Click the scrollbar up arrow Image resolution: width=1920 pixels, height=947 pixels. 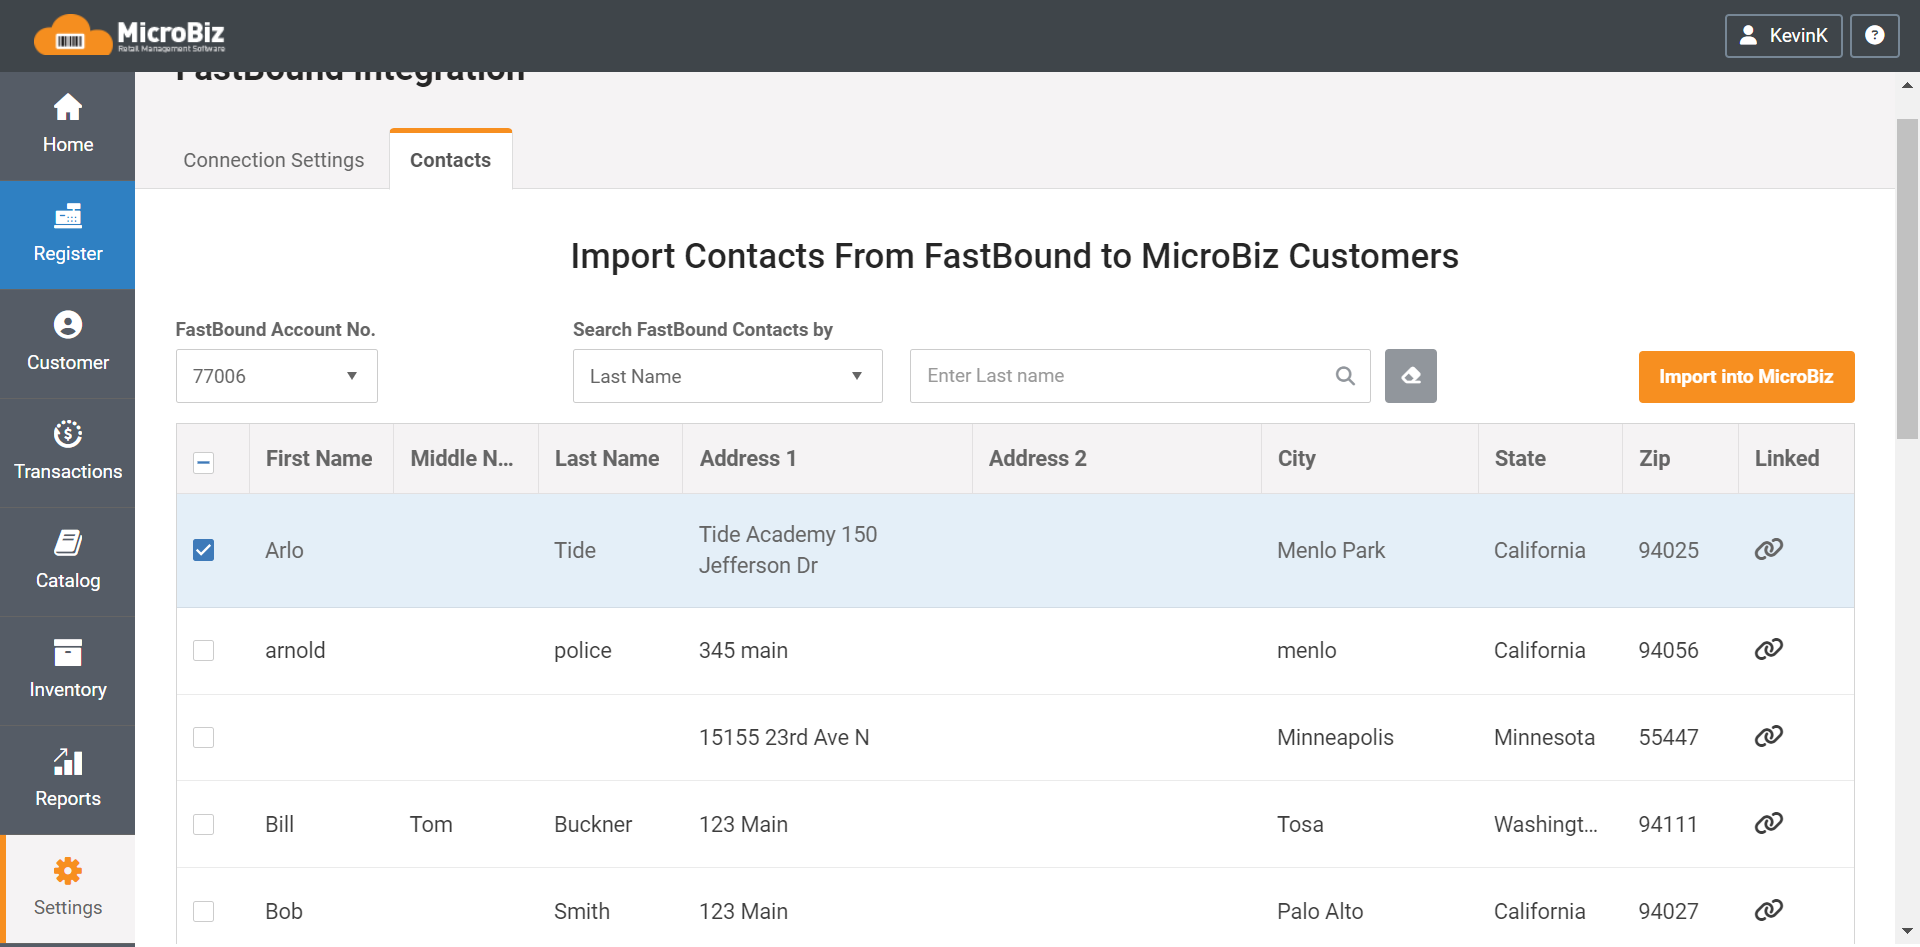[1907, 86]
